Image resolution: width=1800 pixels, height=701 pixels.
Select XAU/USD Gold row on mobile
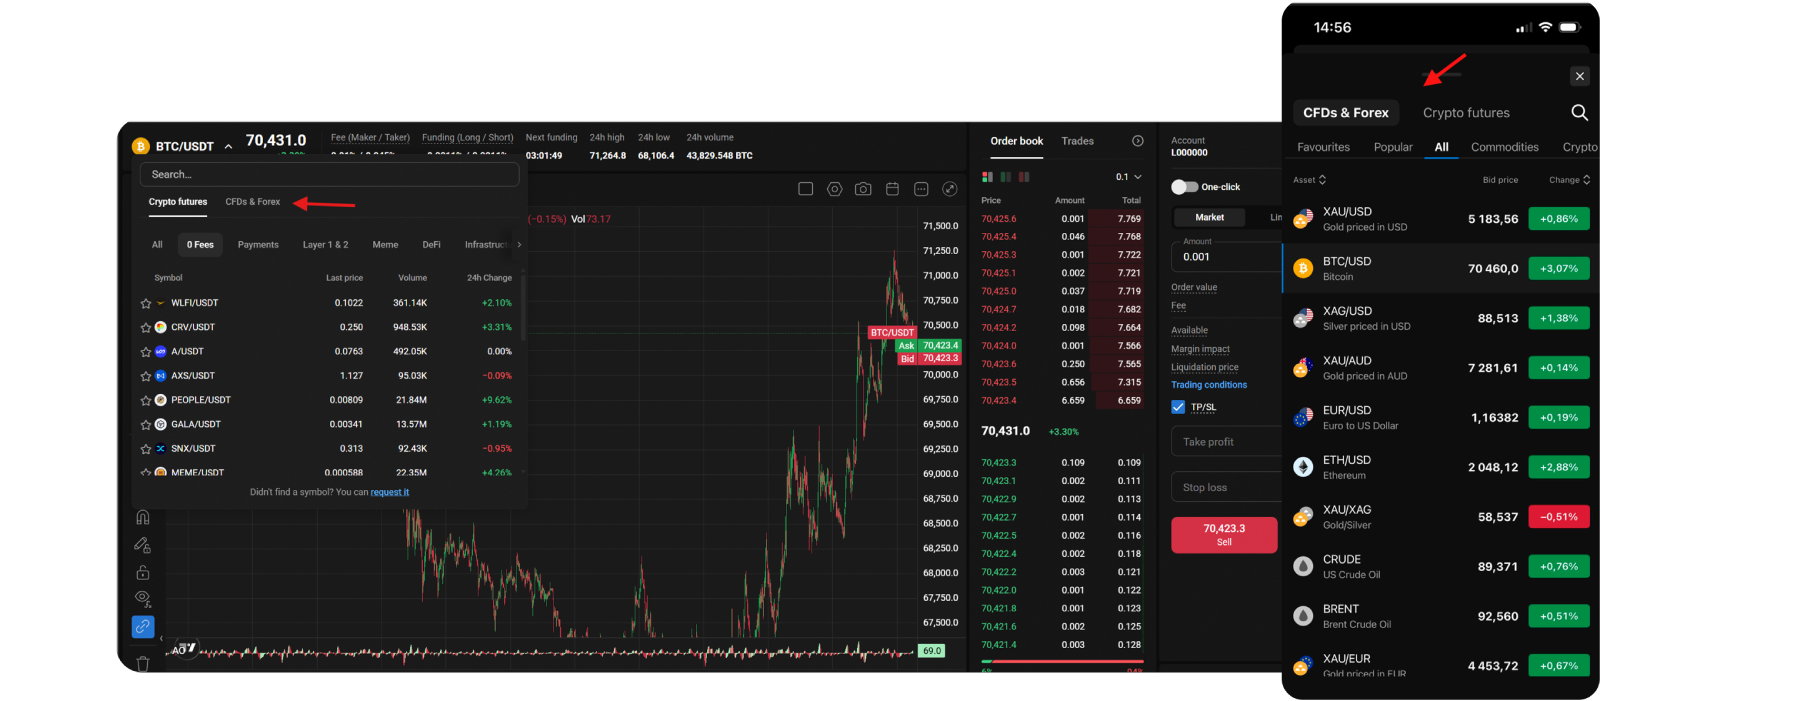click(1440, 219)
